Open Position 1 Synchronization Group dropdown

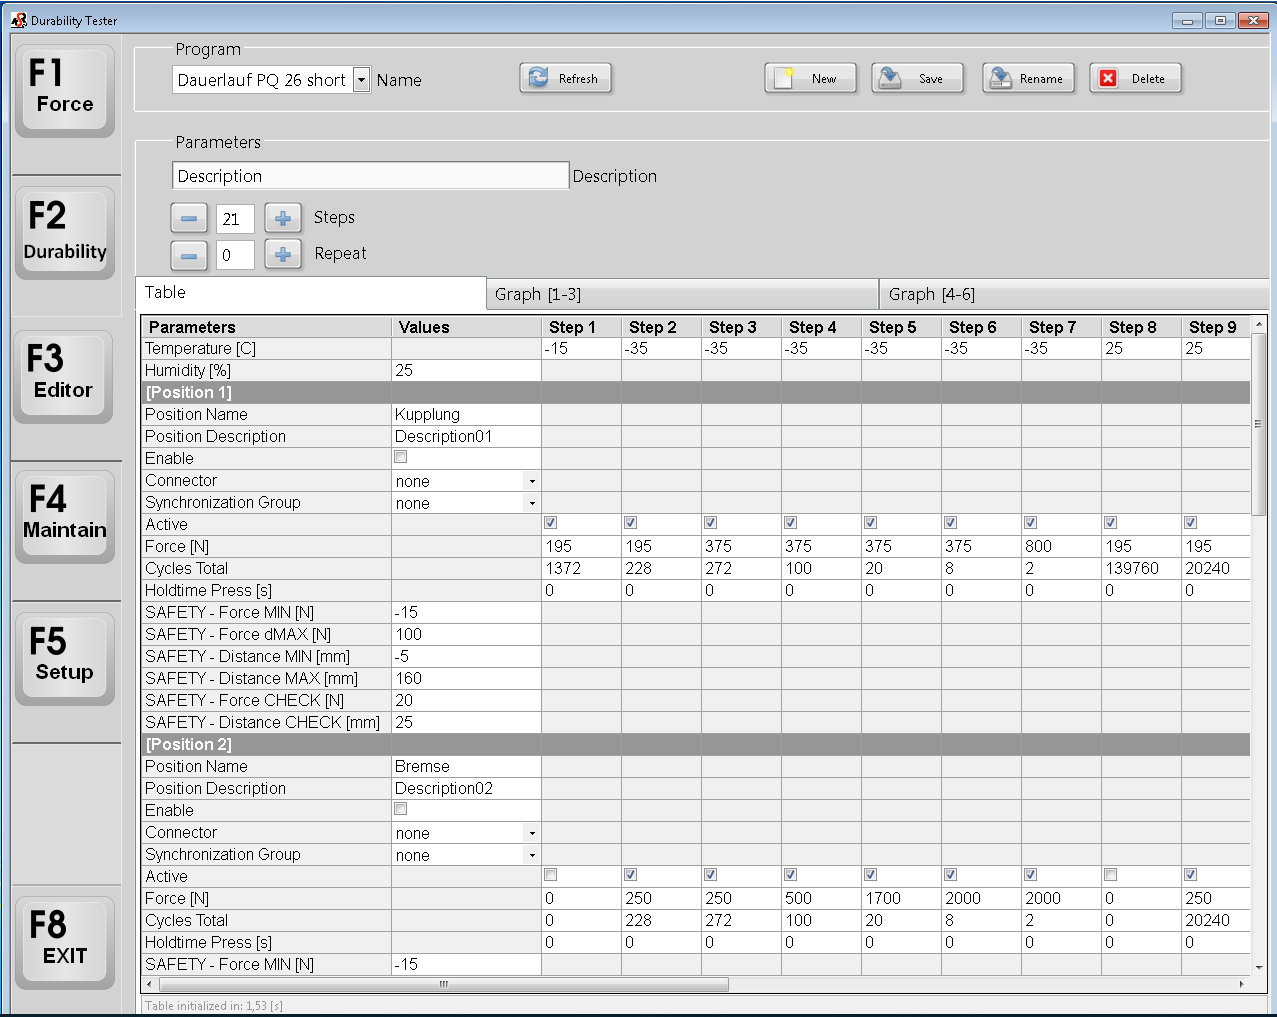(532, 503)
